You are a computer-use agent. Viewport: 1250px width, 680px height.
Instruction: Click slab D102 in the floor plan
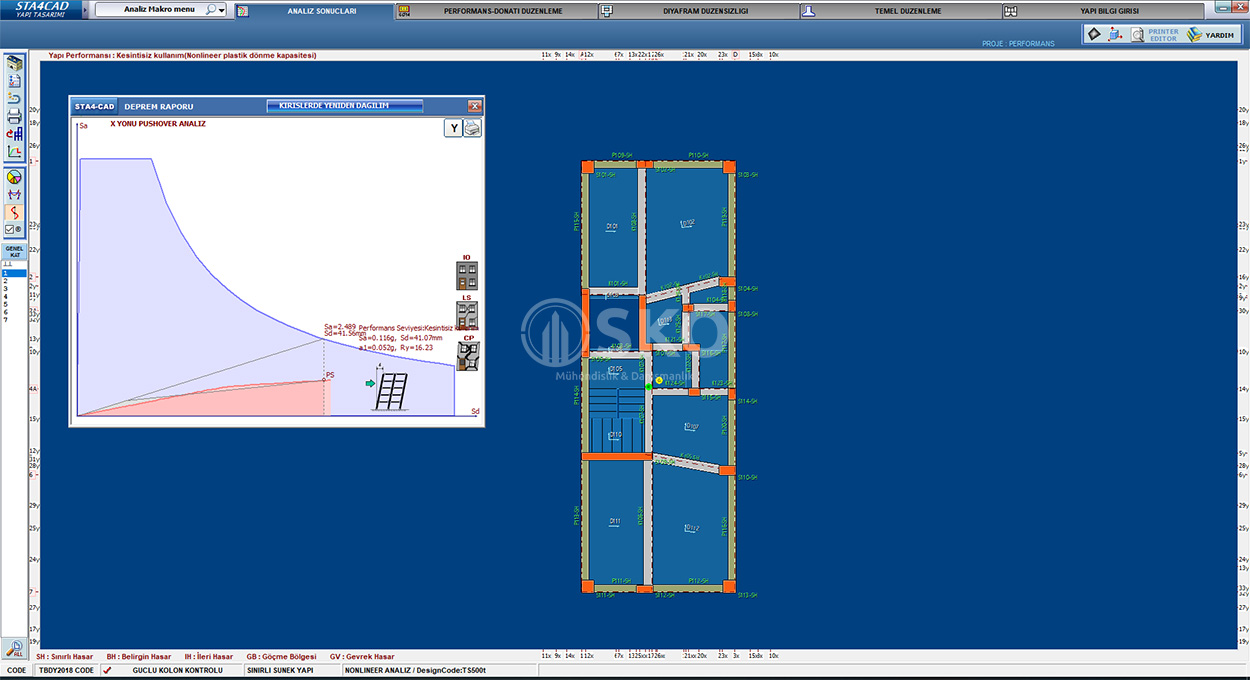point(687,222)
